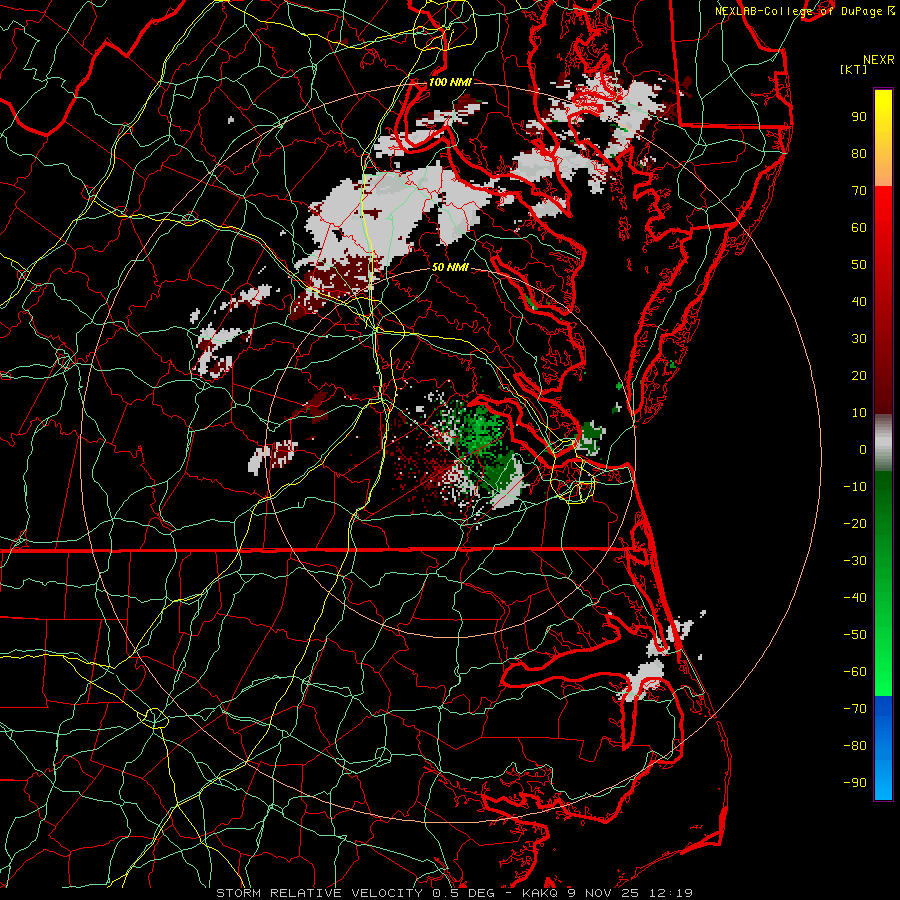Click the NEXR label above the color scale
The image size is (900, 900).
879,60
